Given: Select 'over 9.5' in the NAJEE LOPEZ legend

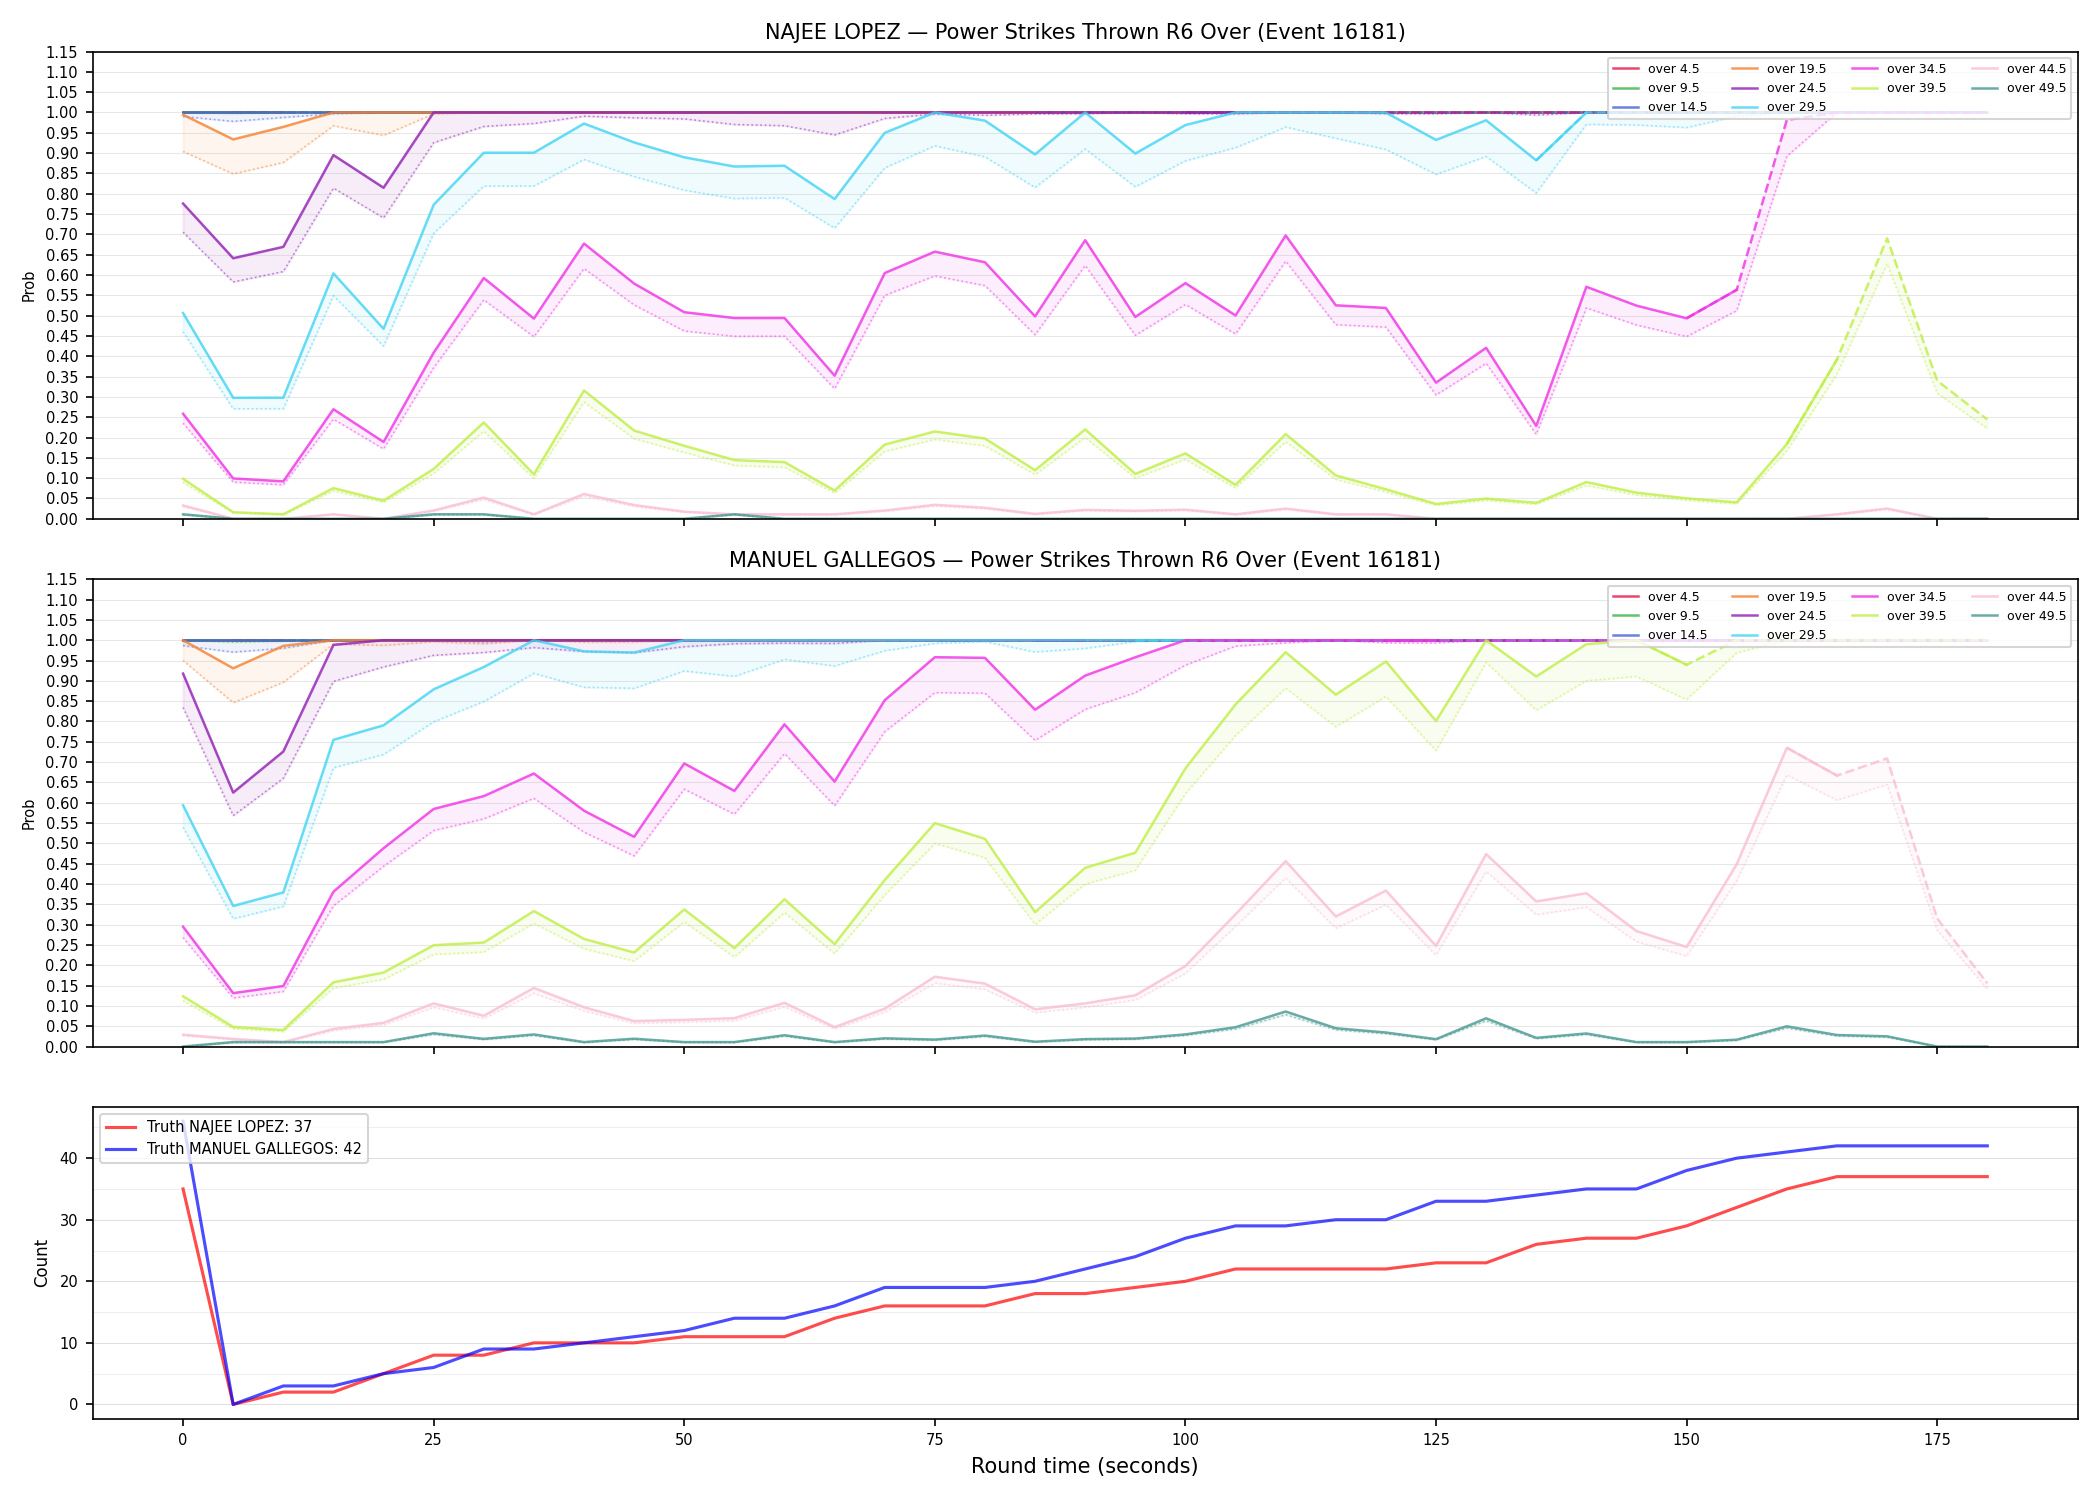Looking at the screenshot, I should coord(1656,88).
